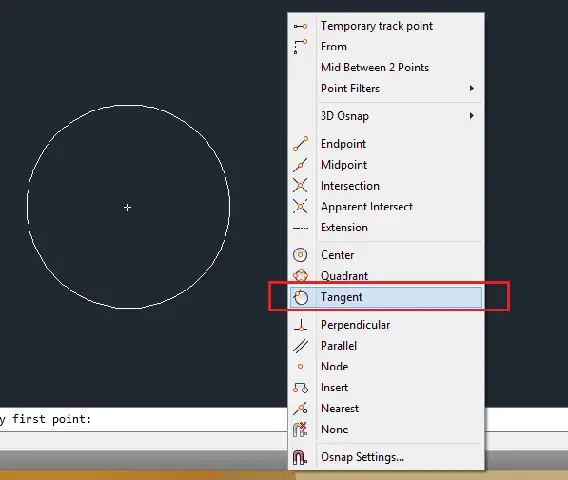The width and height of the screenshot is (568, 480).
Task: Select the Node snap icon
Action: [x=300, y=367]
